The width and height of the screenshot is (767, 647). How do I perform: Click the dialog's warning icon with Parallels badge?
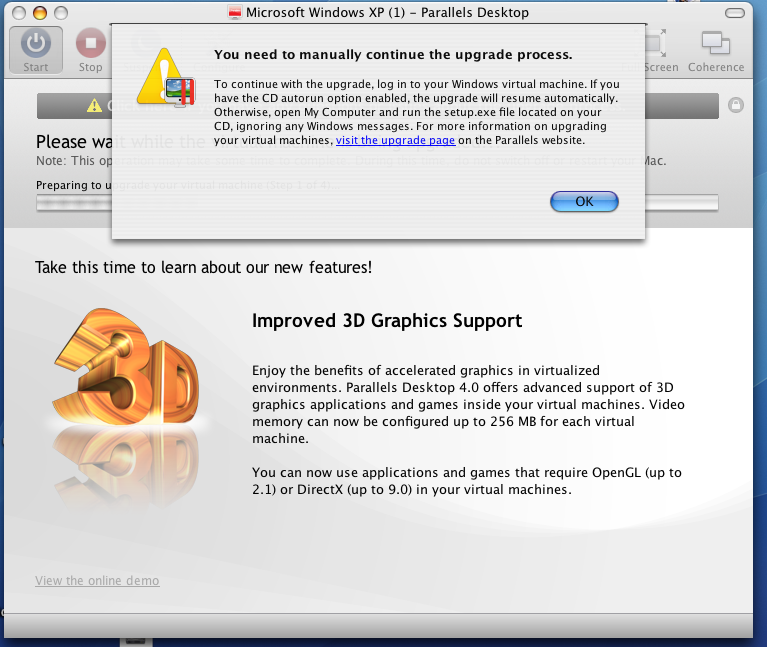(166, 78)
